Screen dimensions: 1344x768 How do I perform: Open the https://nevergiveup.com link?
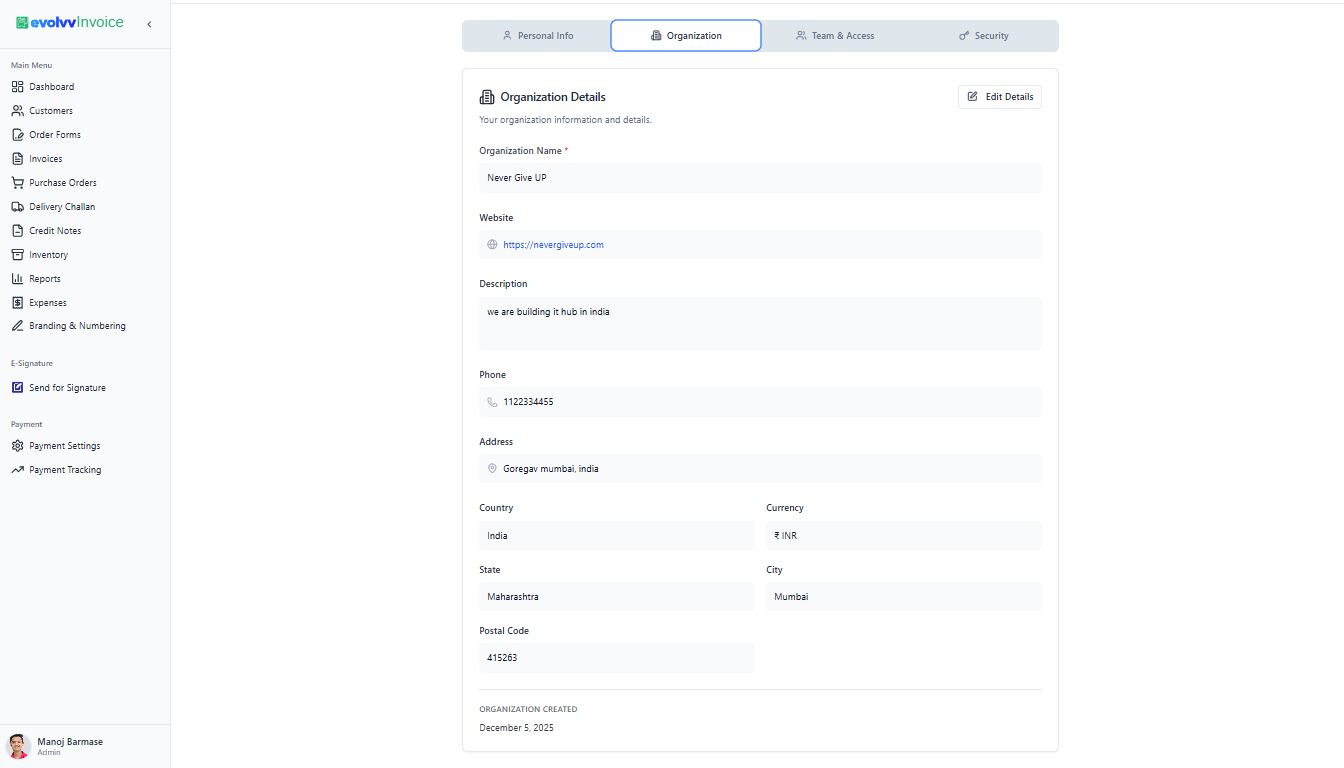pyautogui.click(x=553, y=245)
